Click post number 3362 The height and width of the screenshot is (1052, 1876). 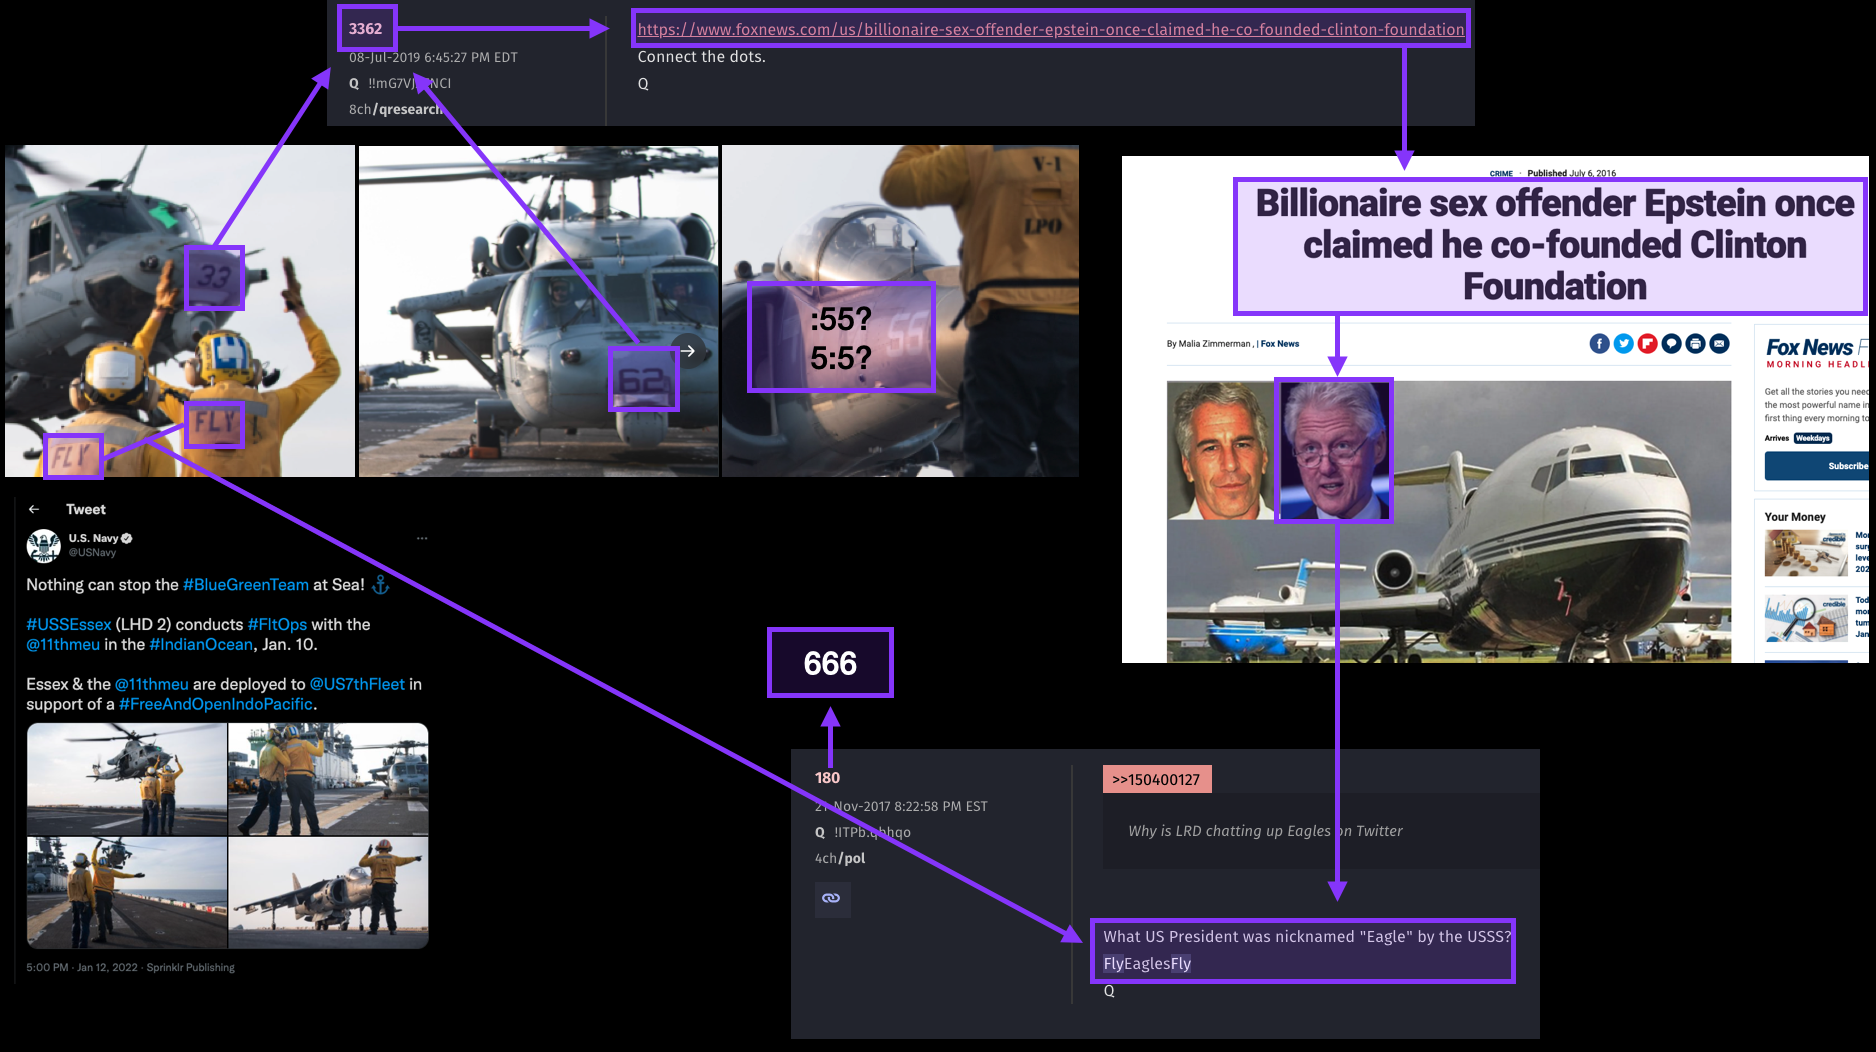coord(366,29)
